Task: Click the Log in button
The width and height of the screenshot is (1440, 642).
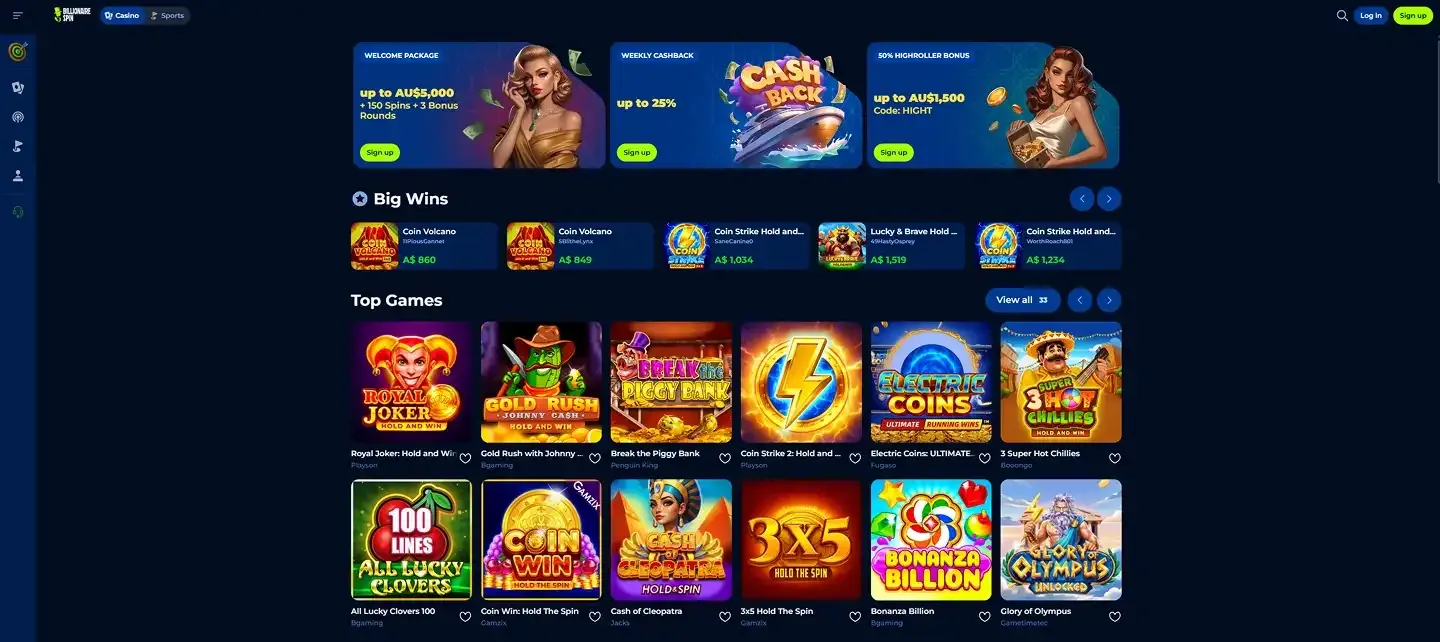Action: (x=1371, y=15)
